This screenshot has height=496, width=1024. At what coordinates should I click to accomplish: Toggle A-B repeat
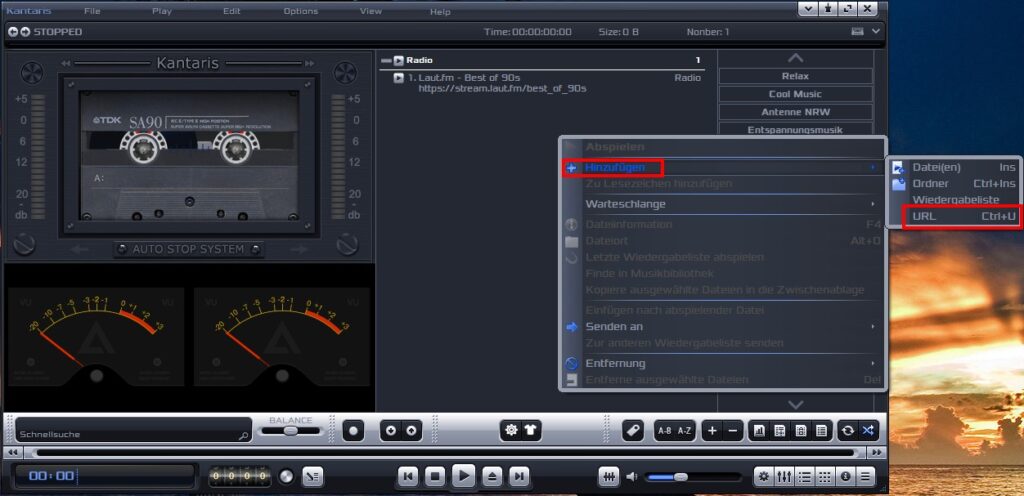point(664,431)
